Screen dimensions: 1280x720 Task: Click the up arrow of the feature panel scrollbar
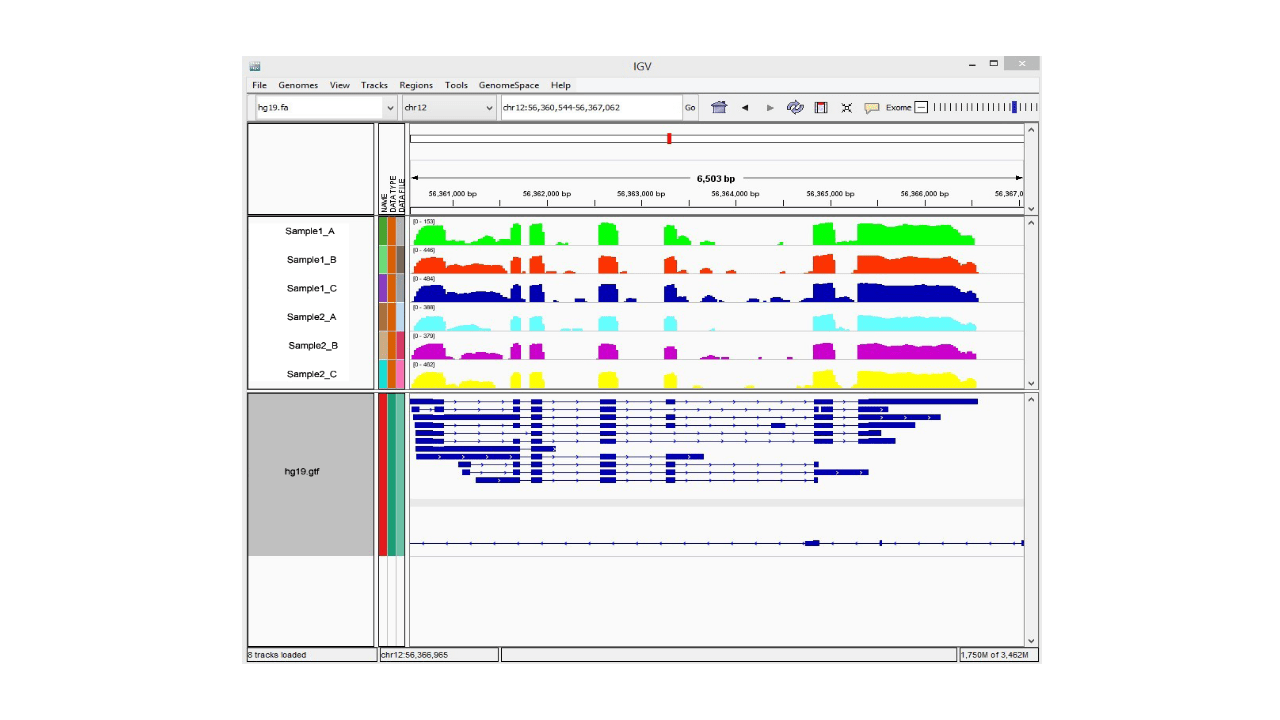1032,398
